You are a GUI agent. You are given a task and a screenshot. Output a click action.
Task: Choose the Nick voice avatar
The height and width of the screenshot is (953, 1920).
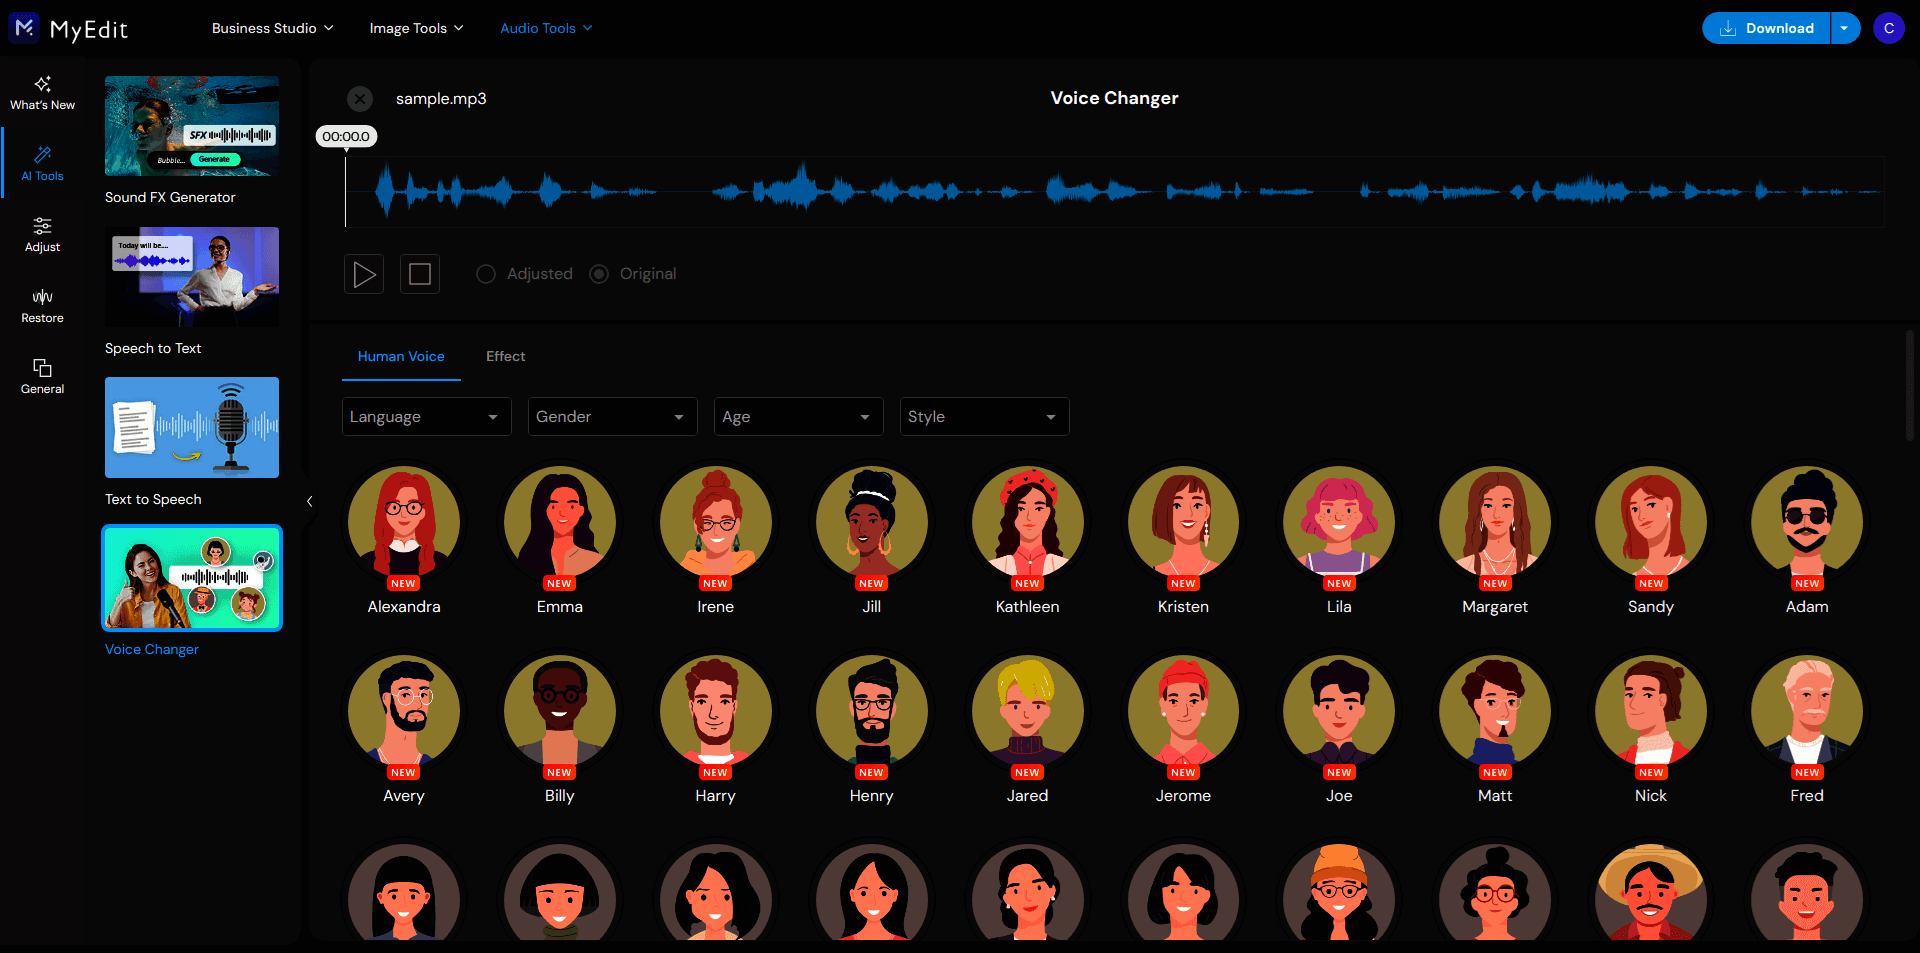point(1651,711)
